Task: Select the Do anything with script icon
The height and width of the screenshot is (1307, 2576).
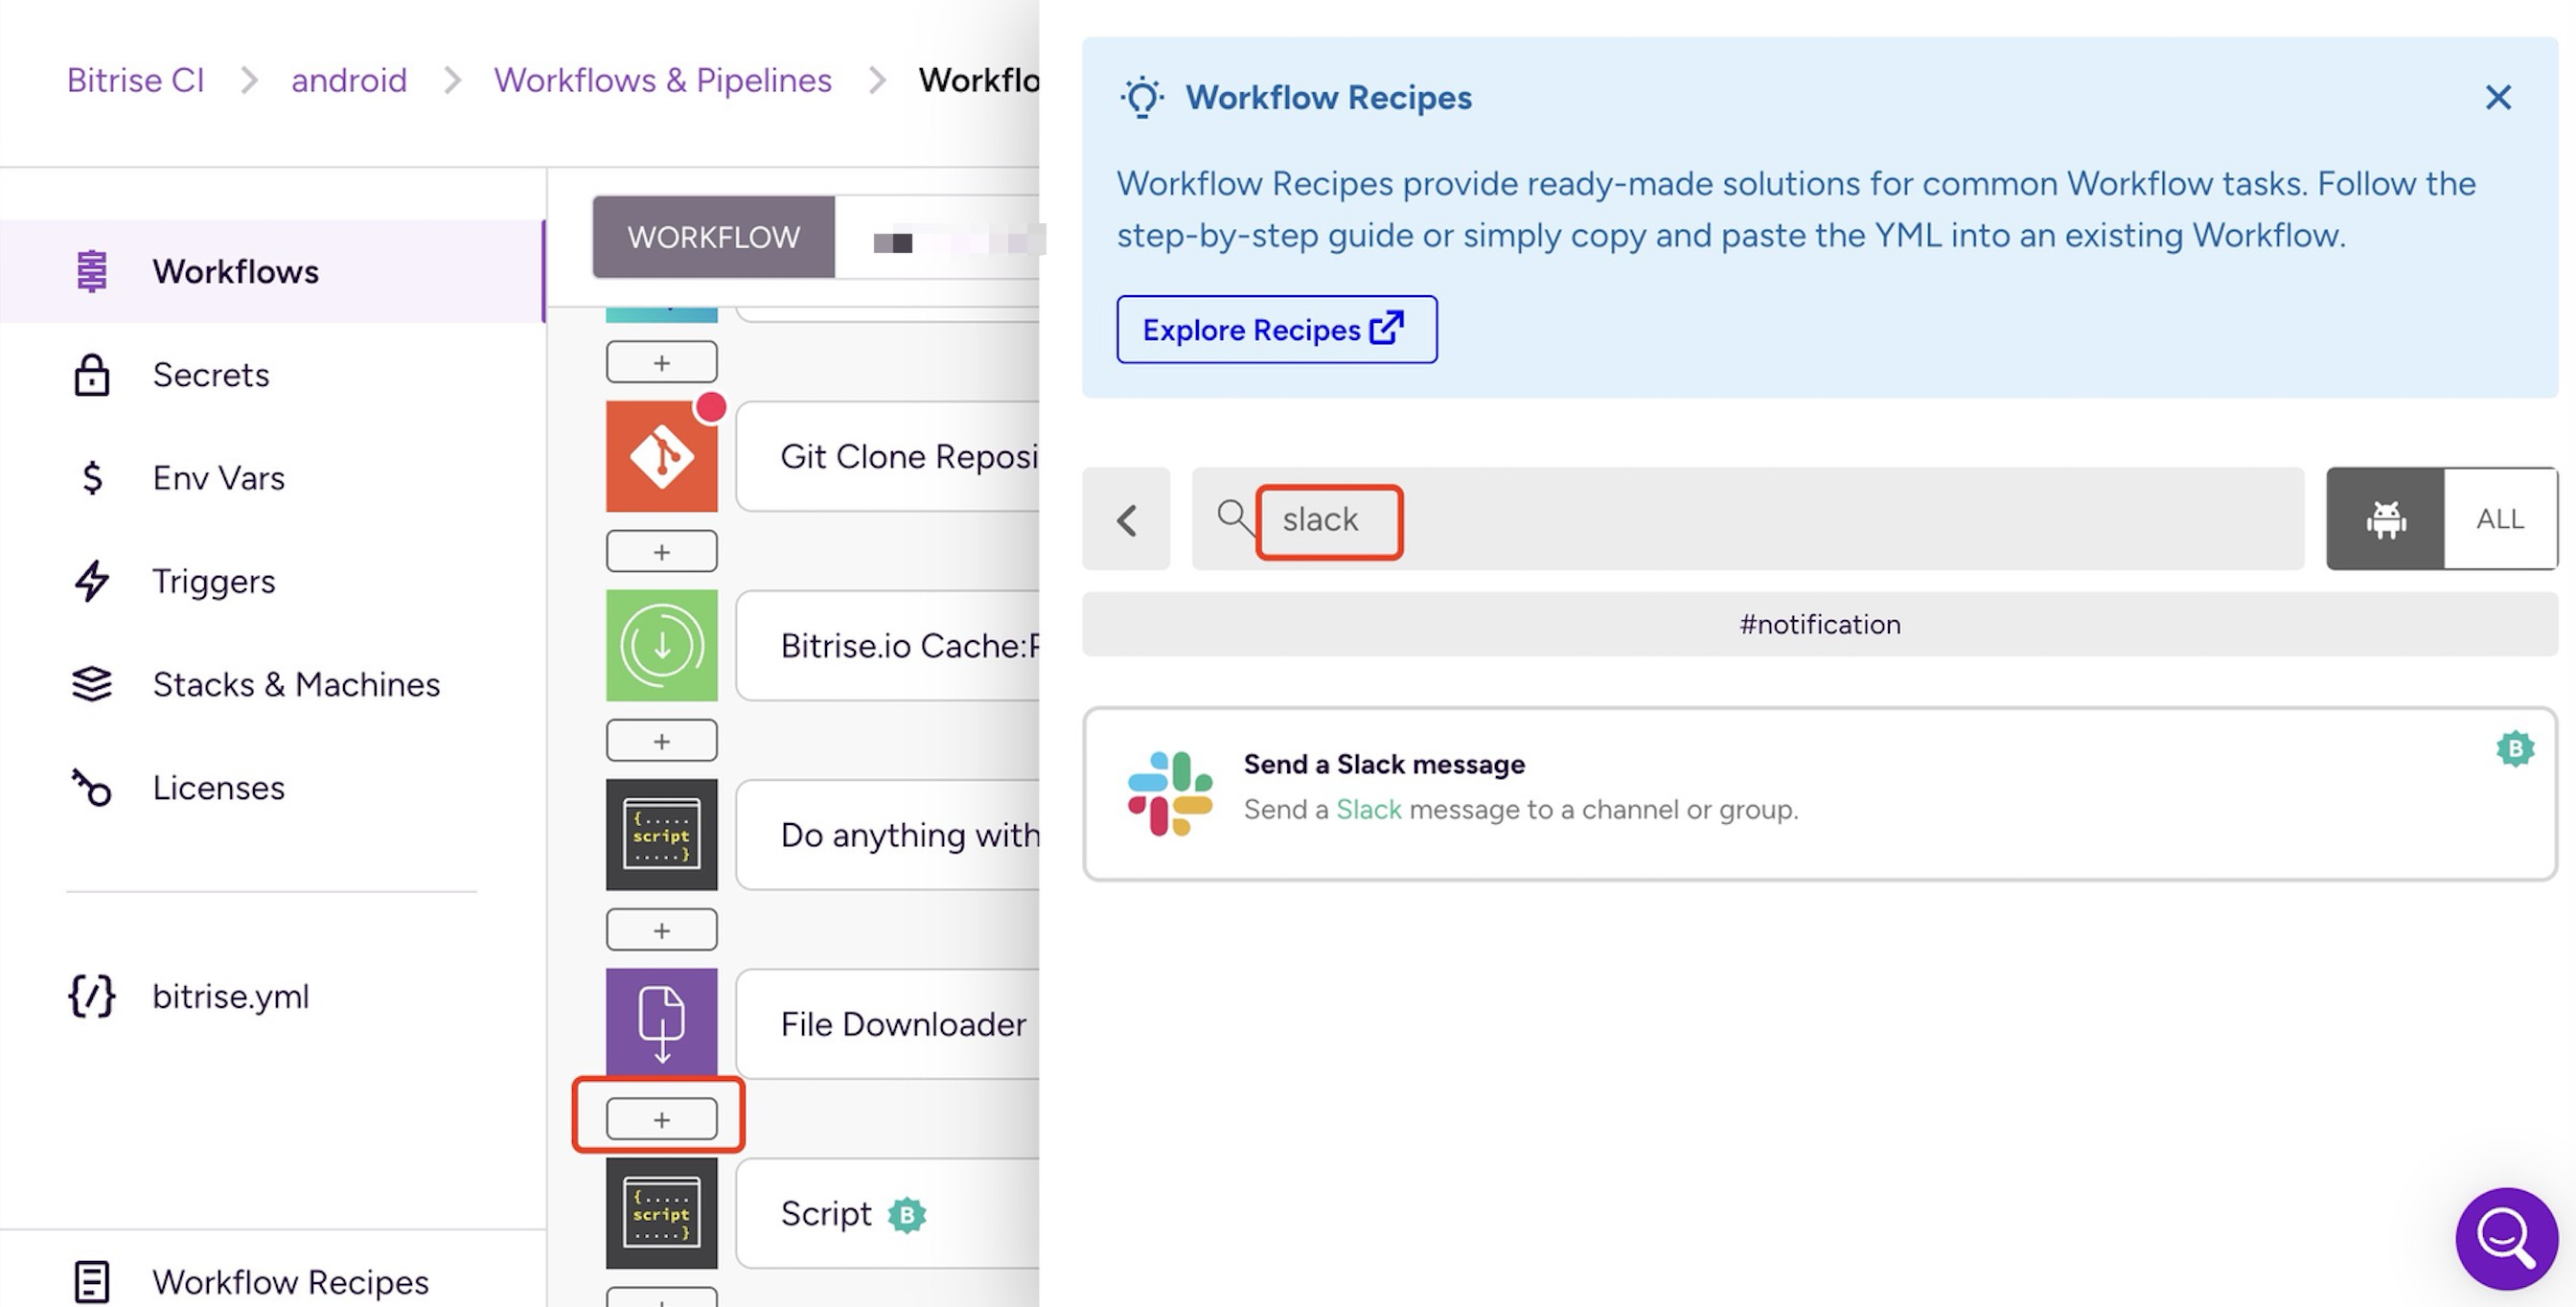Action: (x=661, y=834)
